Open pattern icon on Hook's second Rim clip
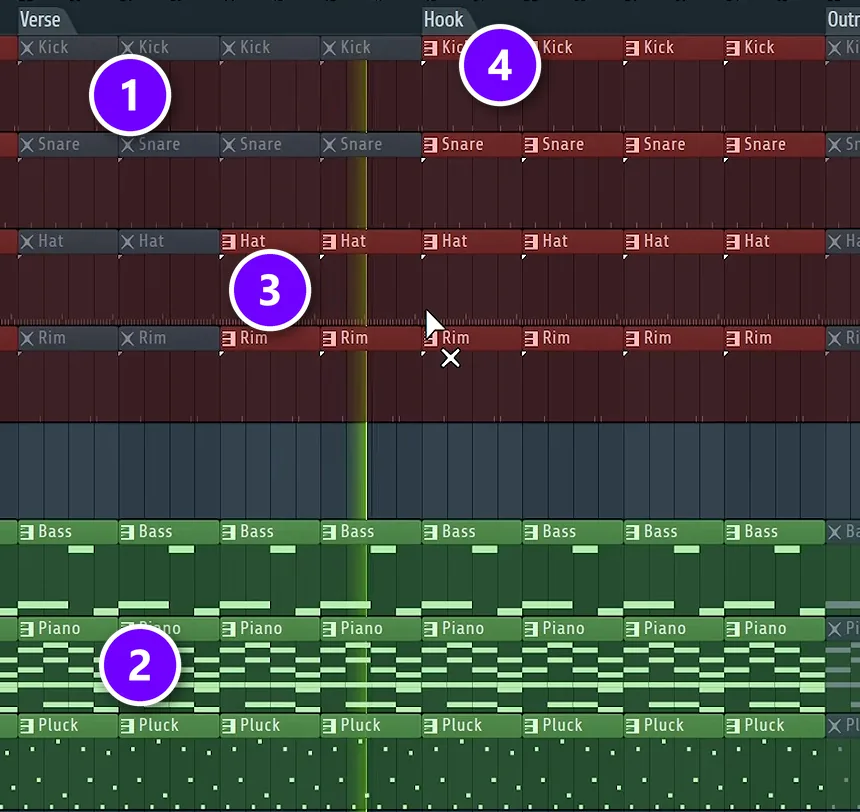860x812 pixels. (x=531, y=339)
